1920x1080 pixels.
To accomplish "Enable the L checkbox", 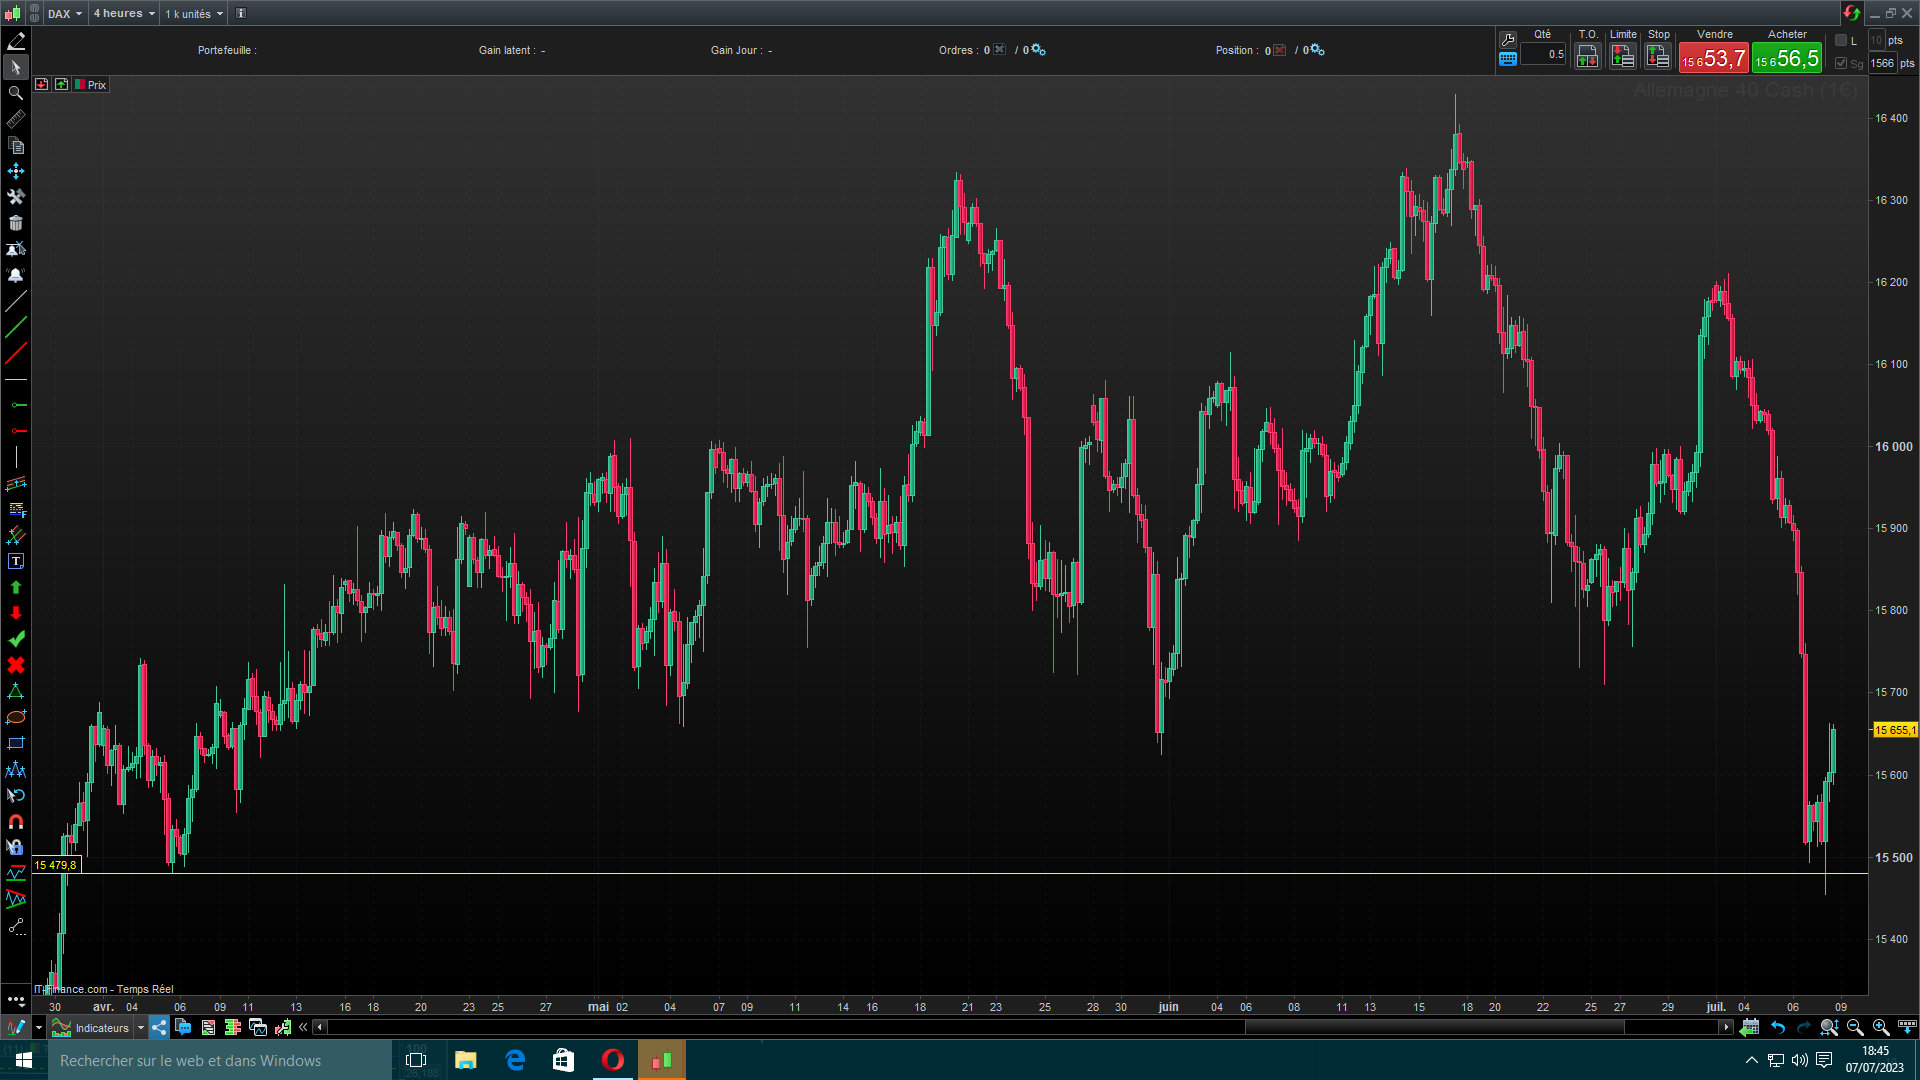I will tap(1841, 40).
